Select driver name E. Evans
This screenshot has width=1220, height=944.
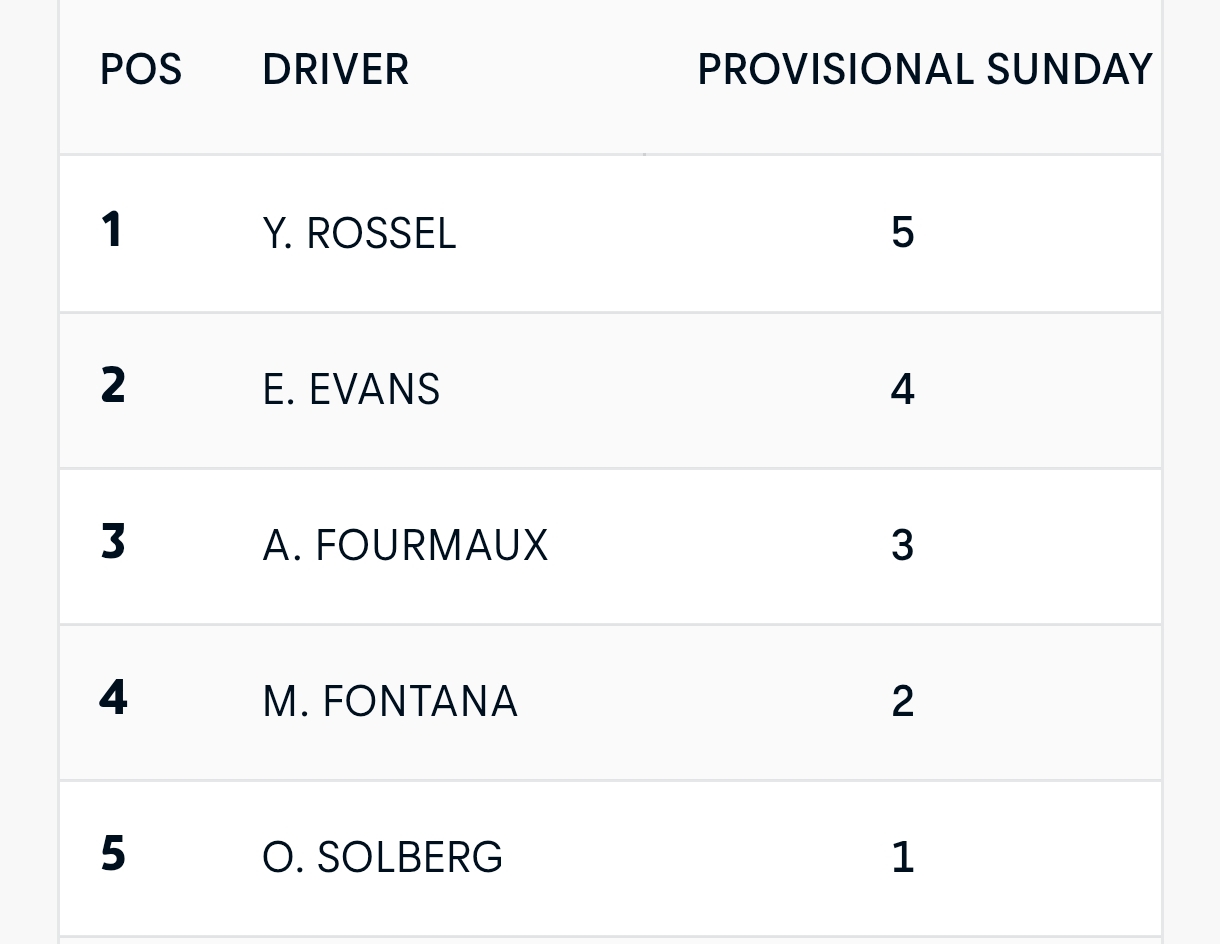click(351, 390)
